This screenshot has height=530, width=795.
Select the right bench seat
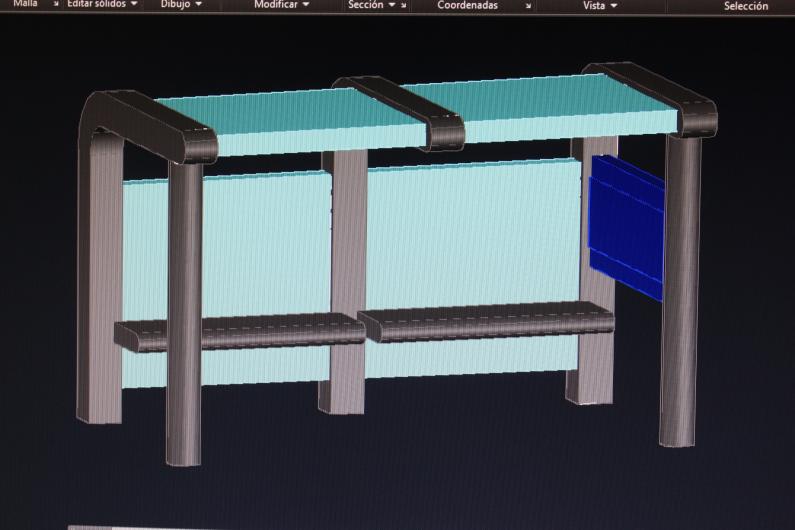click(x=490, y=322)
